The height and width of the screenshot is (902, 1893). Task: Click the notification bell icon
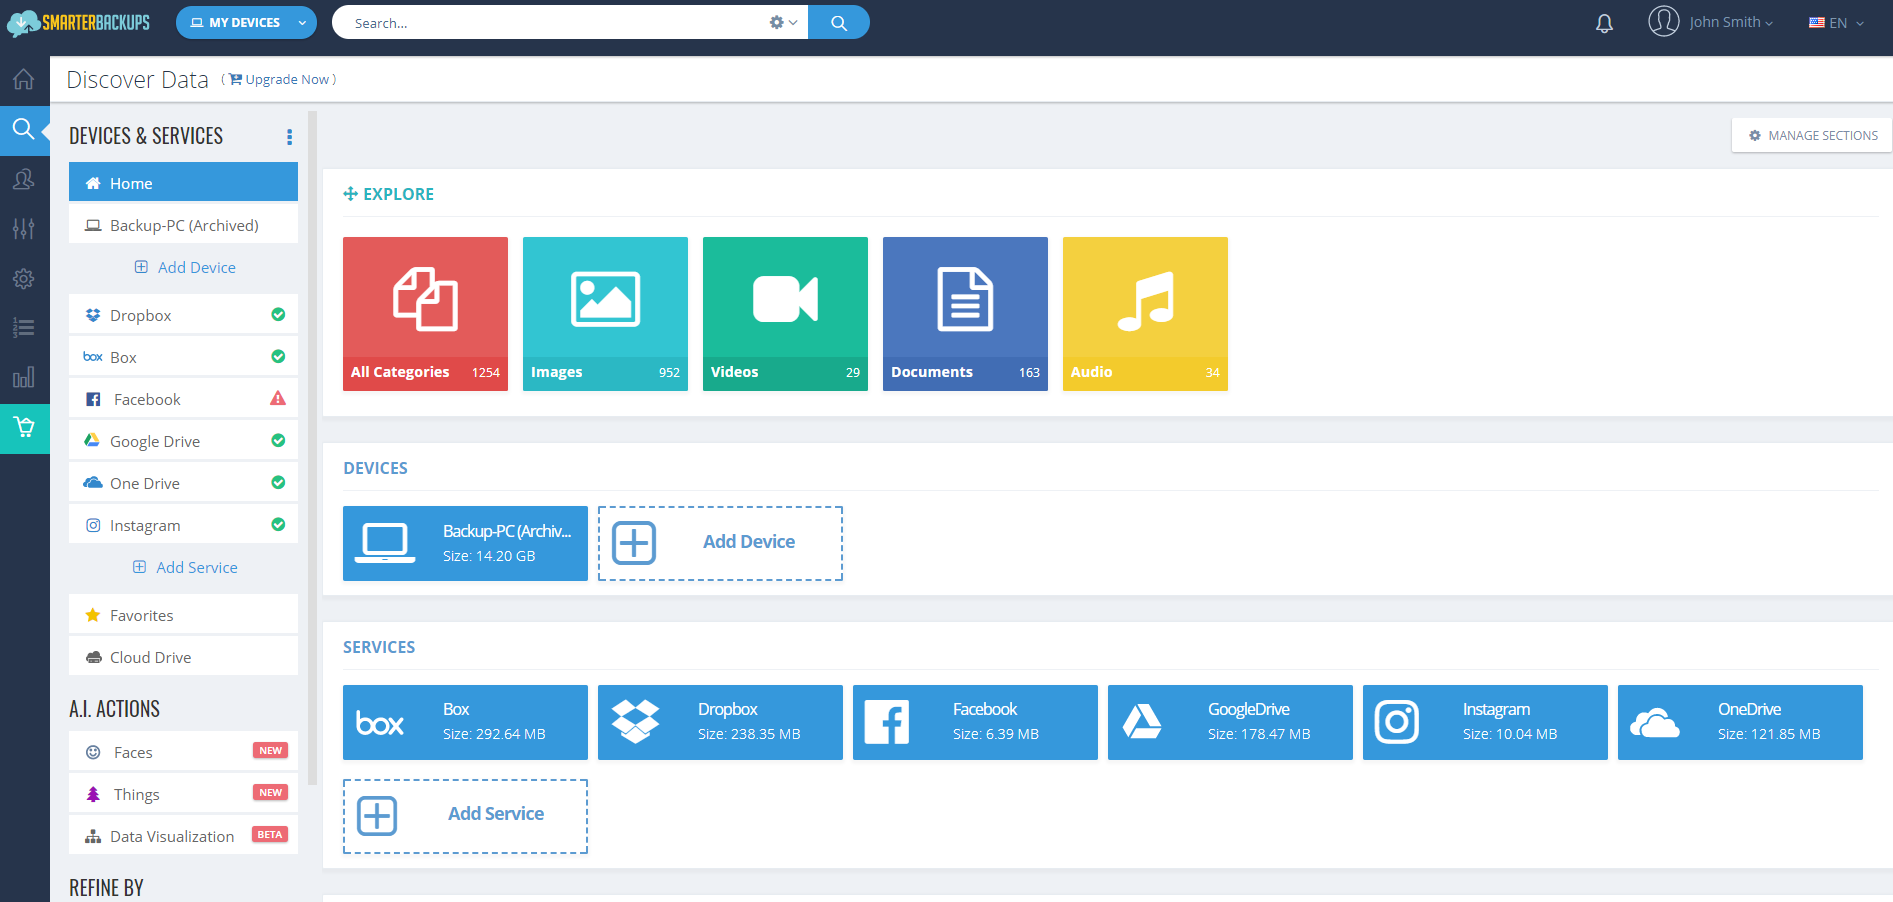tap(1604, 23)
